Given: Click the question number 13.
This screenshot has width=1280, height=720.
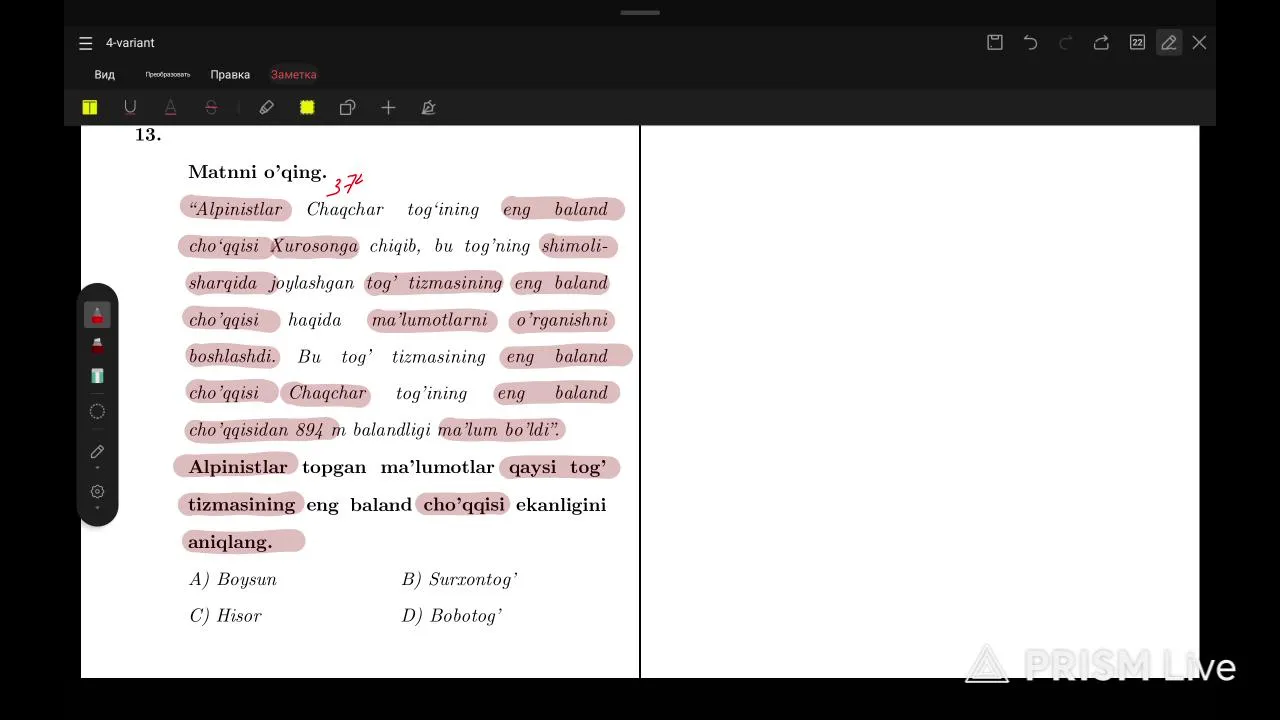Looking at the screenshot, I should (148, 135).
